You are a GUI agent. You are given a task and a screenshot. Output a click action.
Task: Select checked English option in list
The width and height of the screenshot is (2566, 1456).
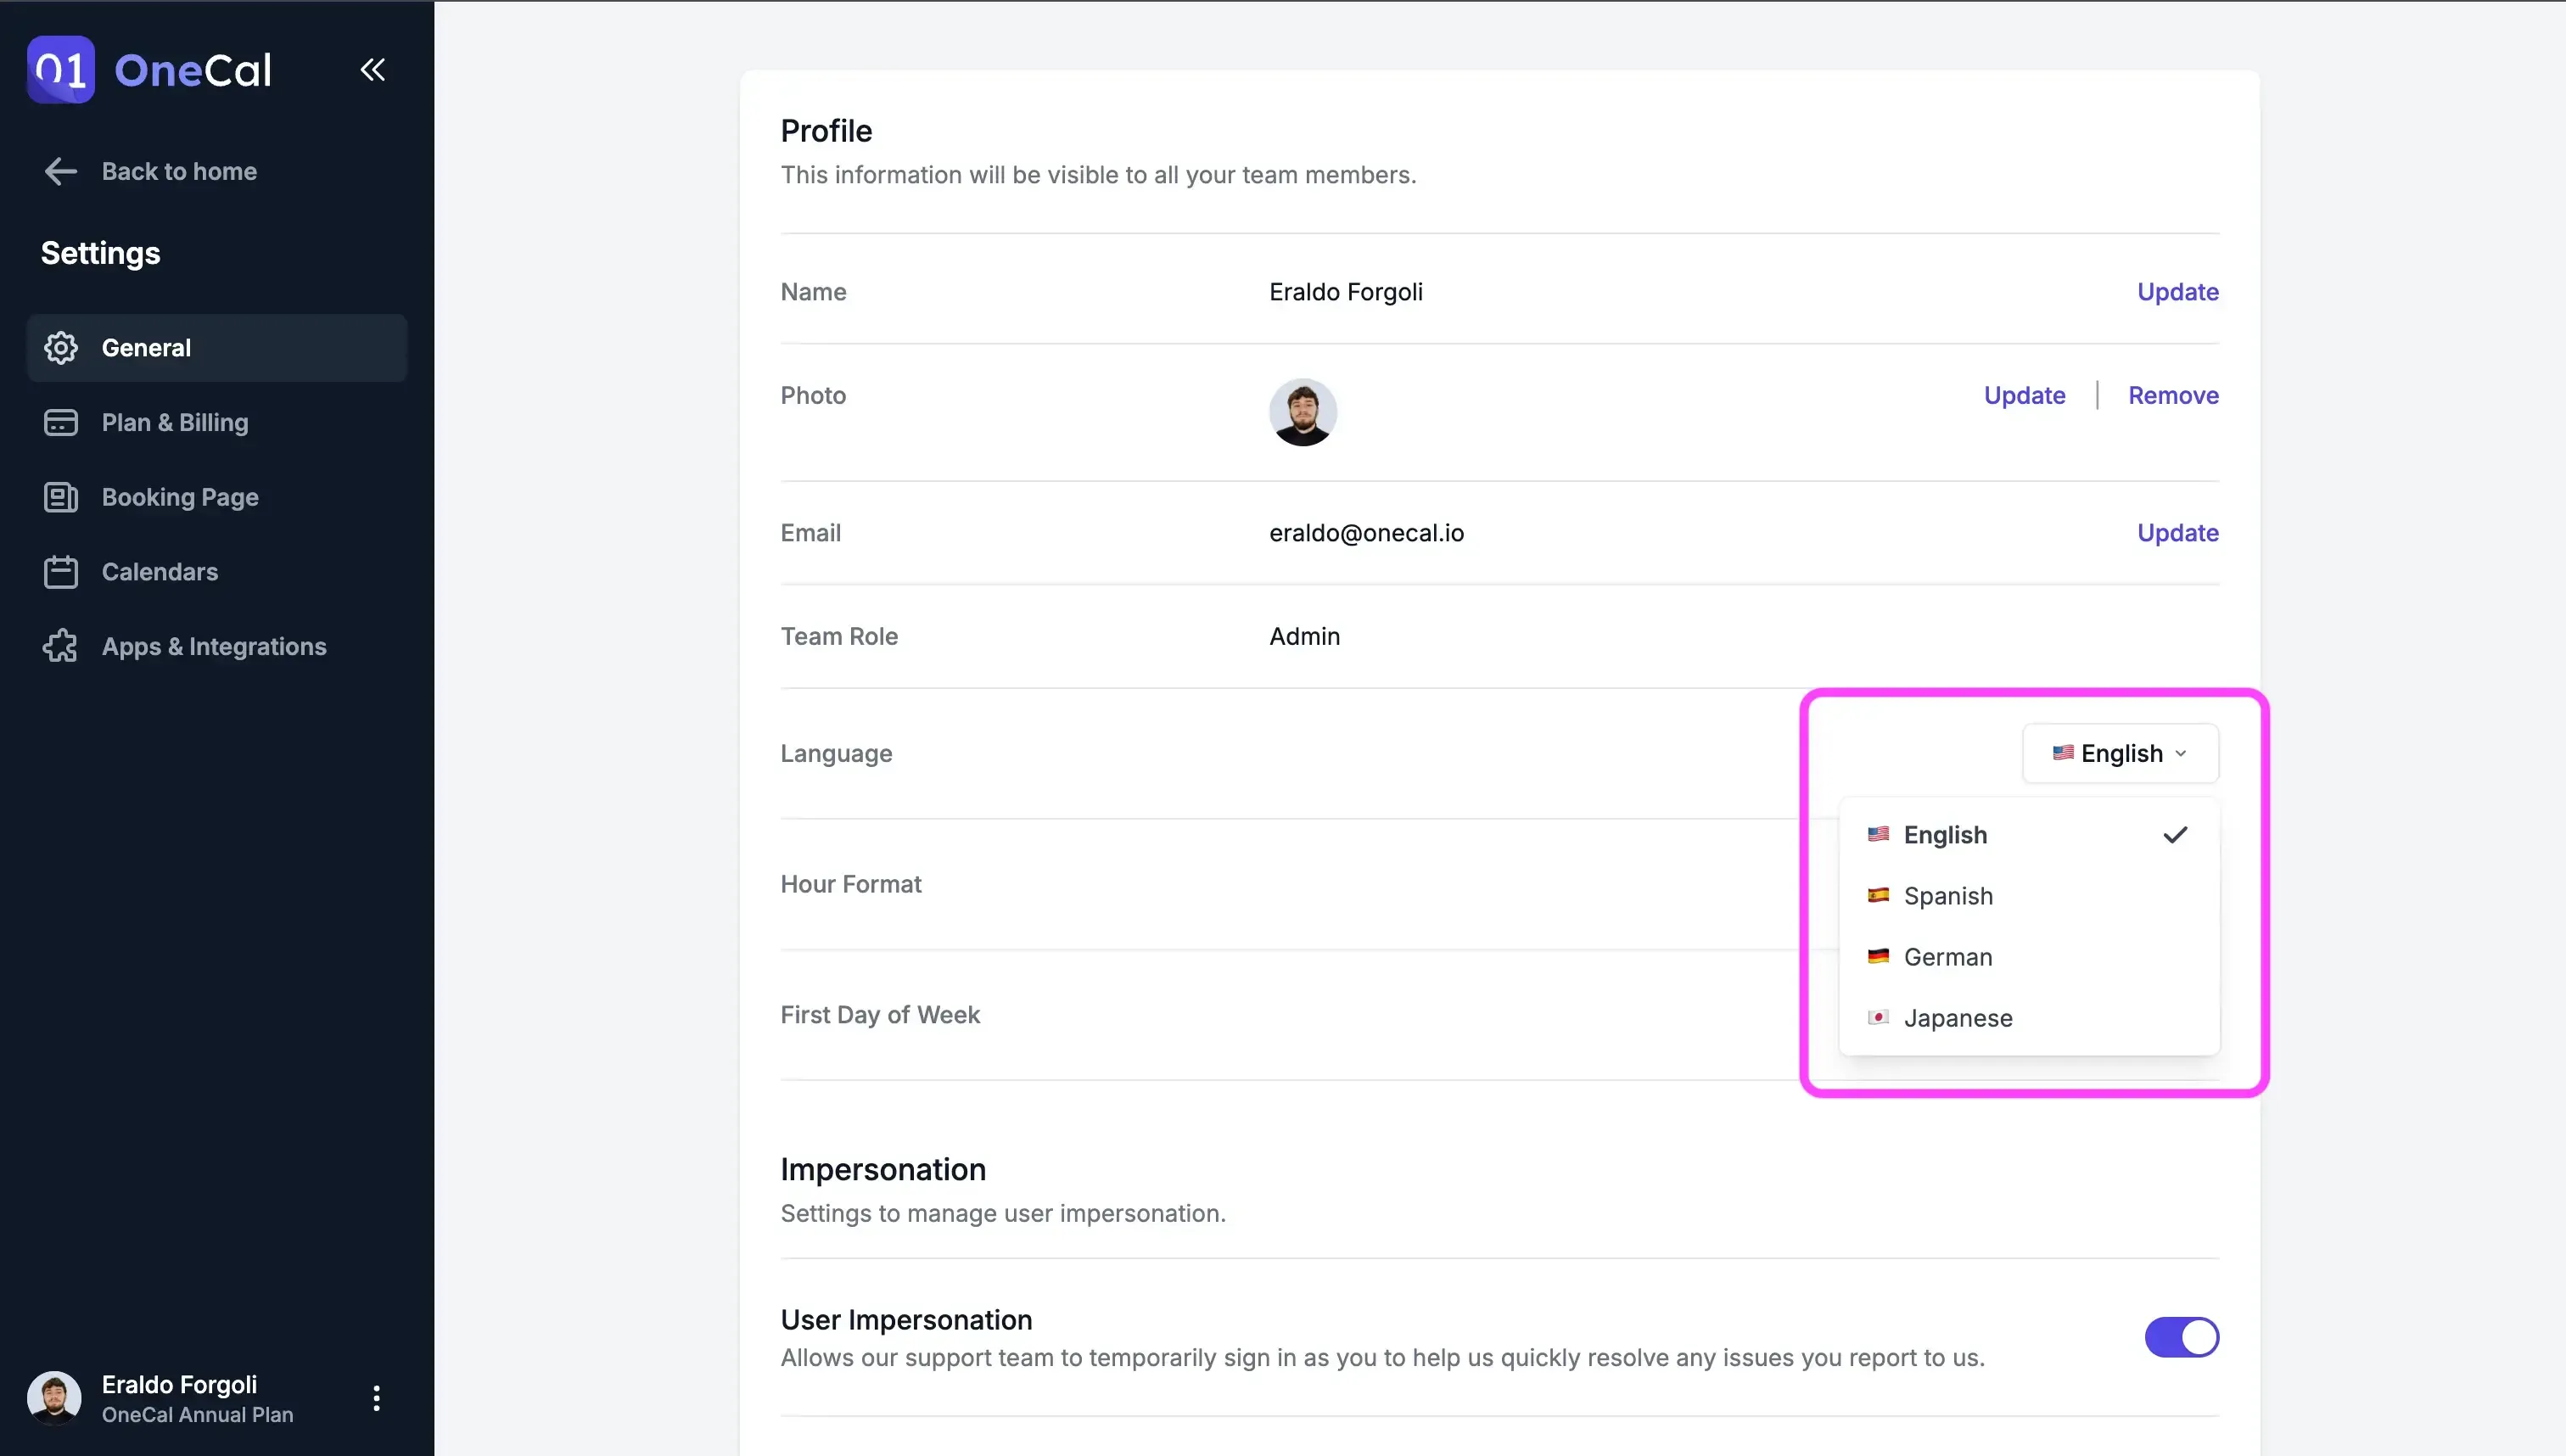tap(1945, 835)
